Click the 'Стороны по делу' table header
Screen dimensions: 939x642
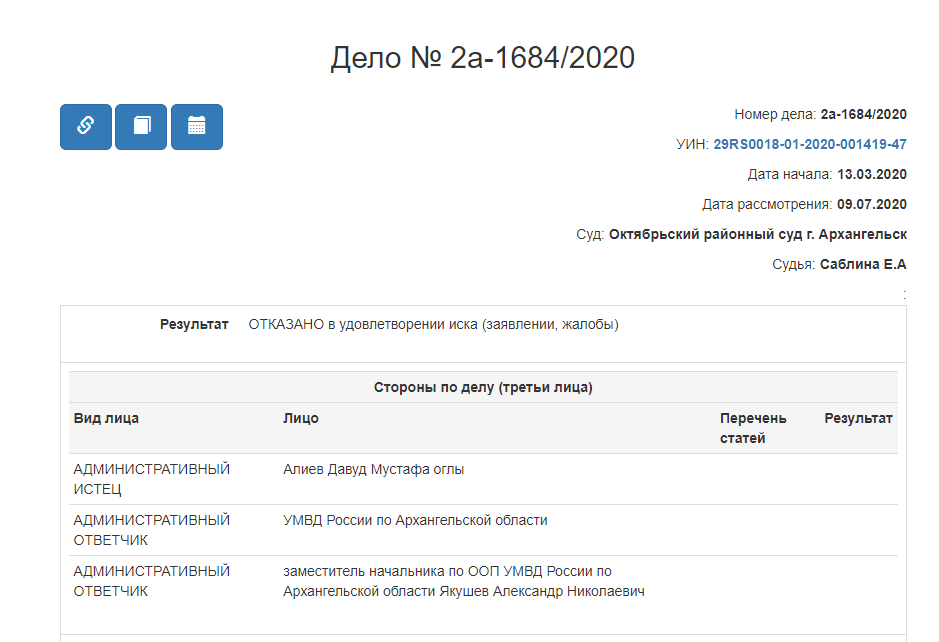483,387
